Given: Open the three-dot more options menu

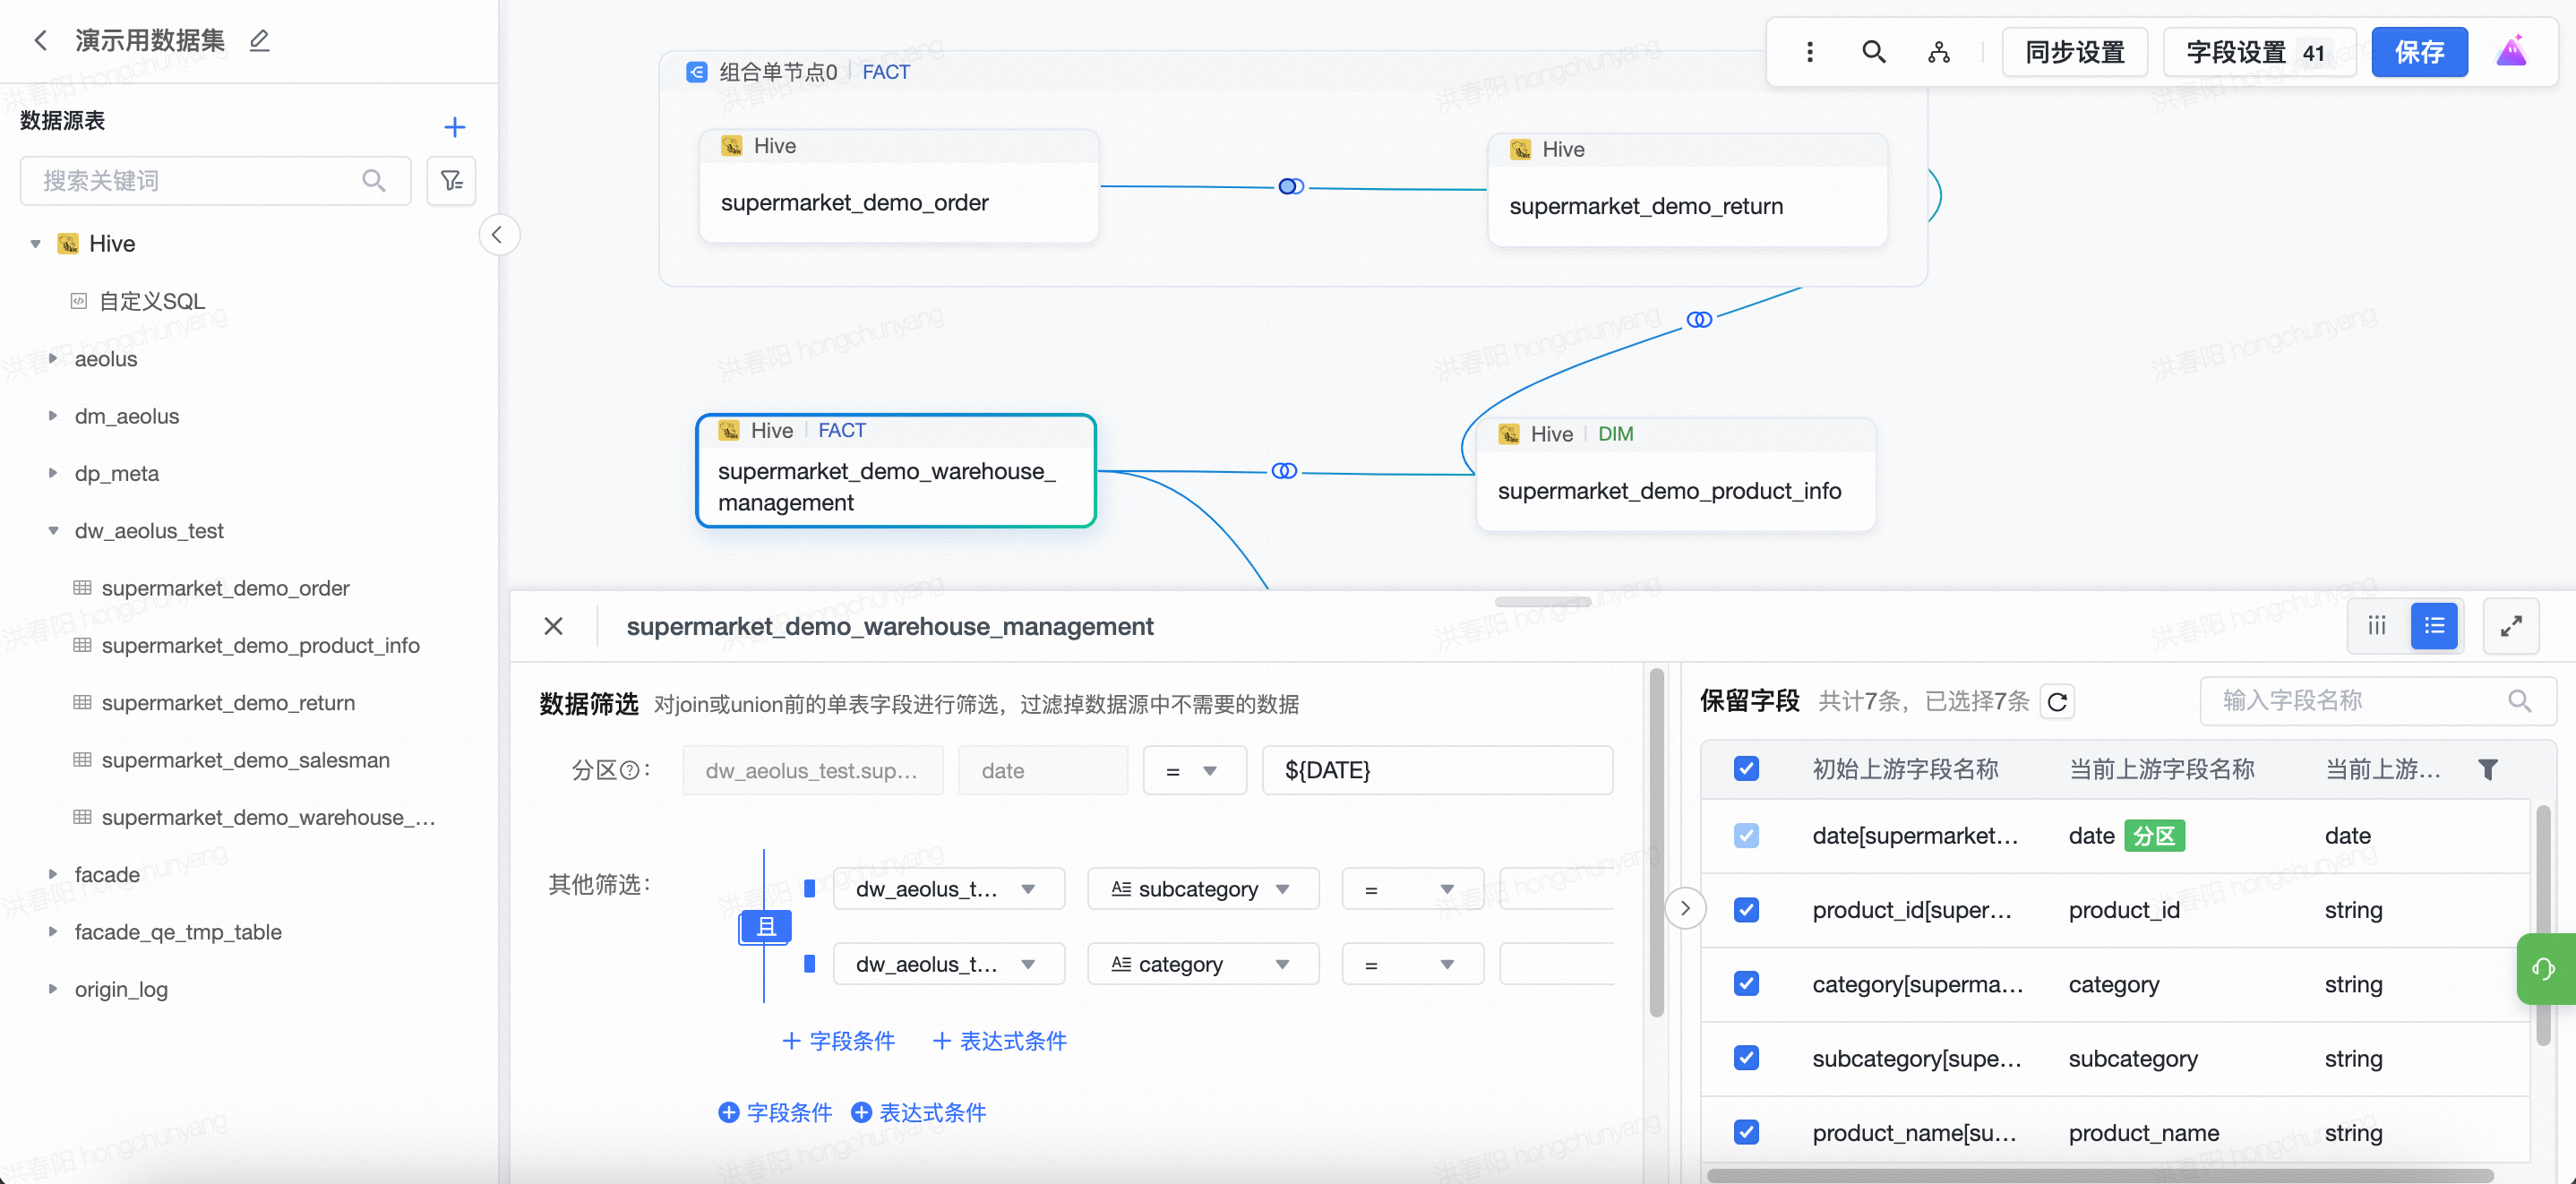Looking at the screenshot, I should click(1809, 52).
